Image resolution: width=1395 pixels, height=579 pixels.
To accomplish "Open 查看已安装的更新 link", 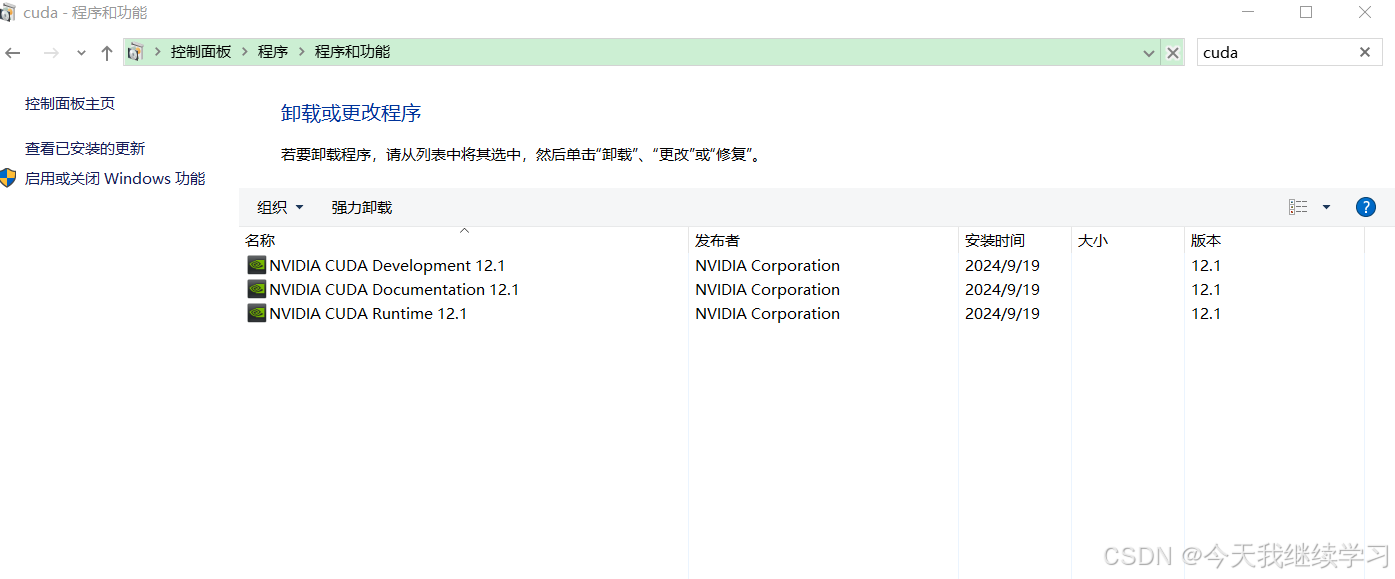I will pos(85,149).
